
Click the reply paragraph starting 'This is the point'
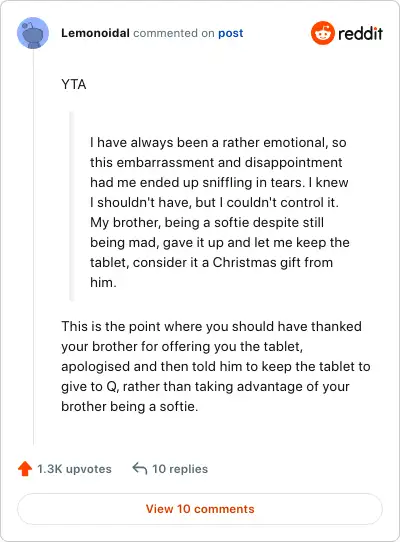click(x=216, y=366)
